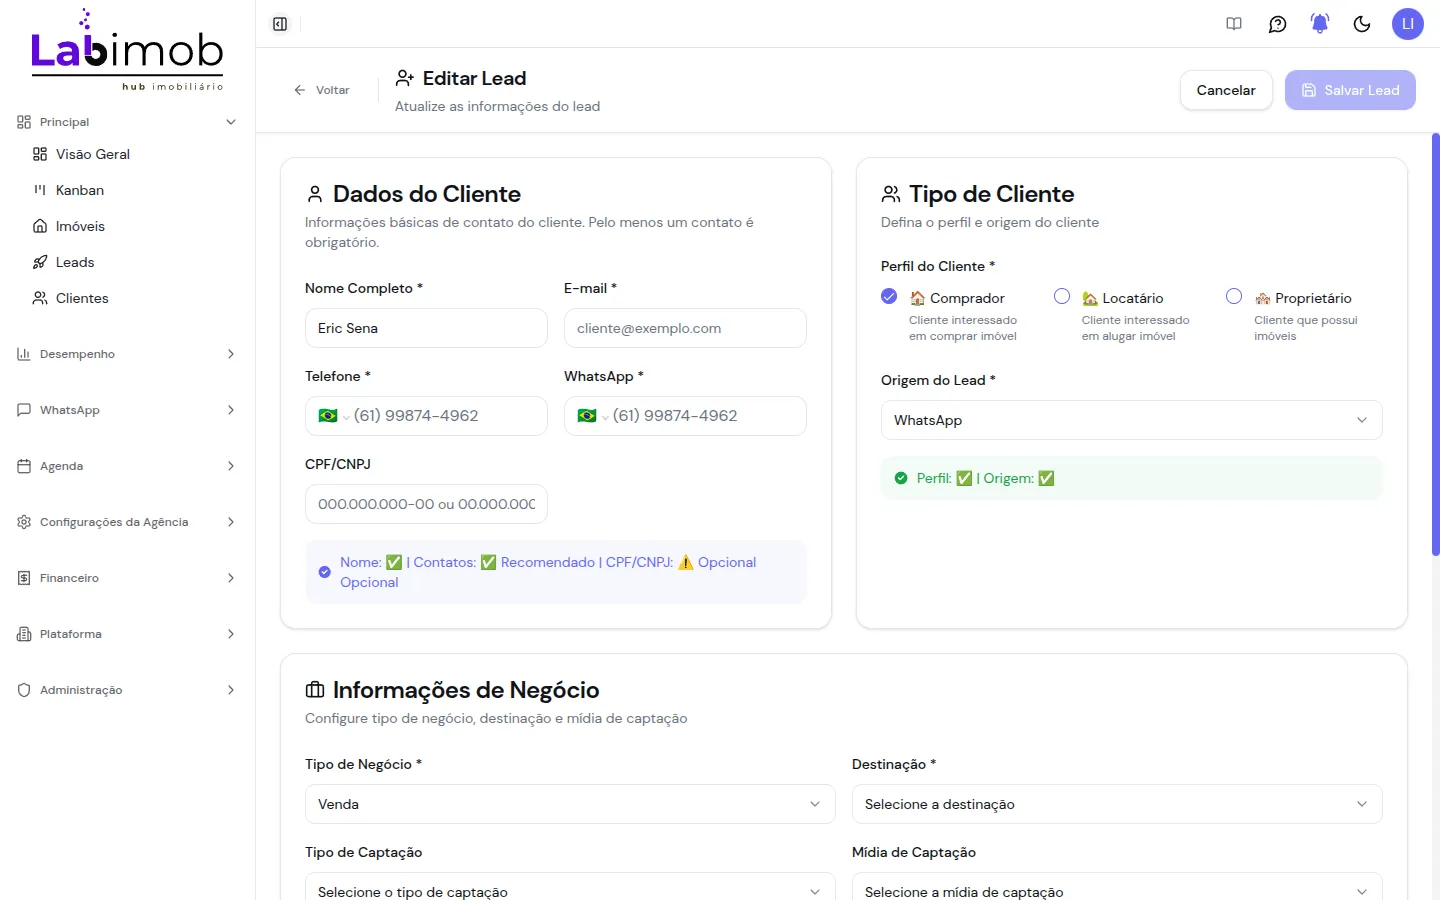Open the documentation book icon
This screenshot has height=900, width=1440.
coord(1234,24)
